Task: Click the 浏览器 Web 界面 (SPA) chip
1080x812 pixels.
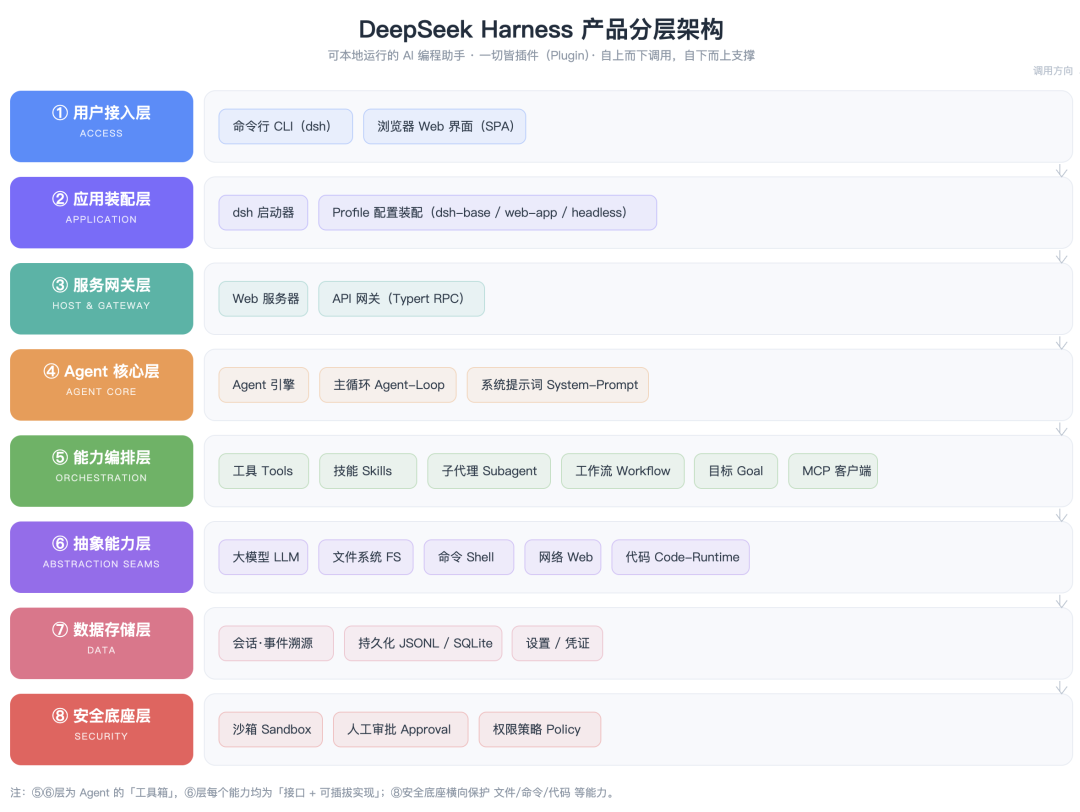Action: click(x=444, y=126)
